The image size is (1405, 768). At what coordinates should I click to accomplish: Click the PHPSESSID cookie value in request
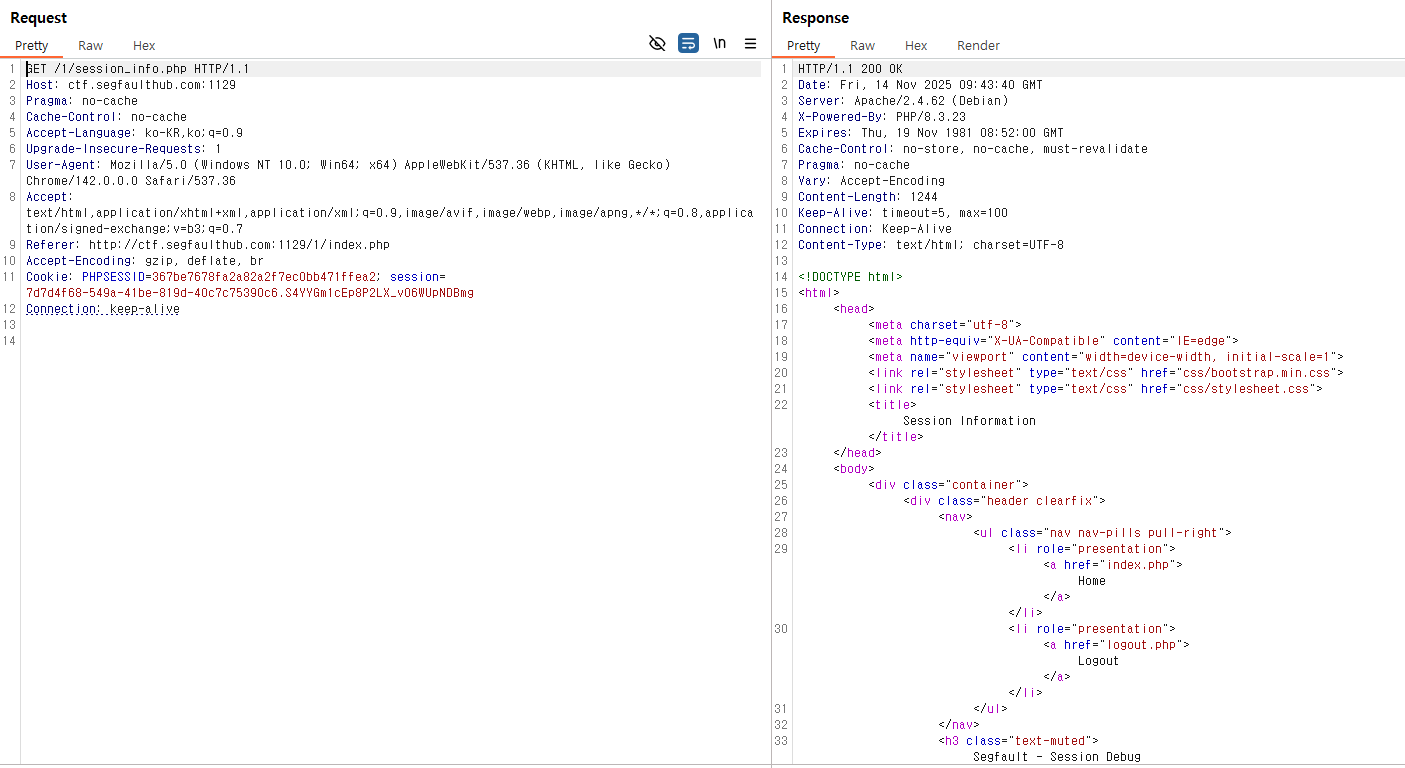click(264, 277)
